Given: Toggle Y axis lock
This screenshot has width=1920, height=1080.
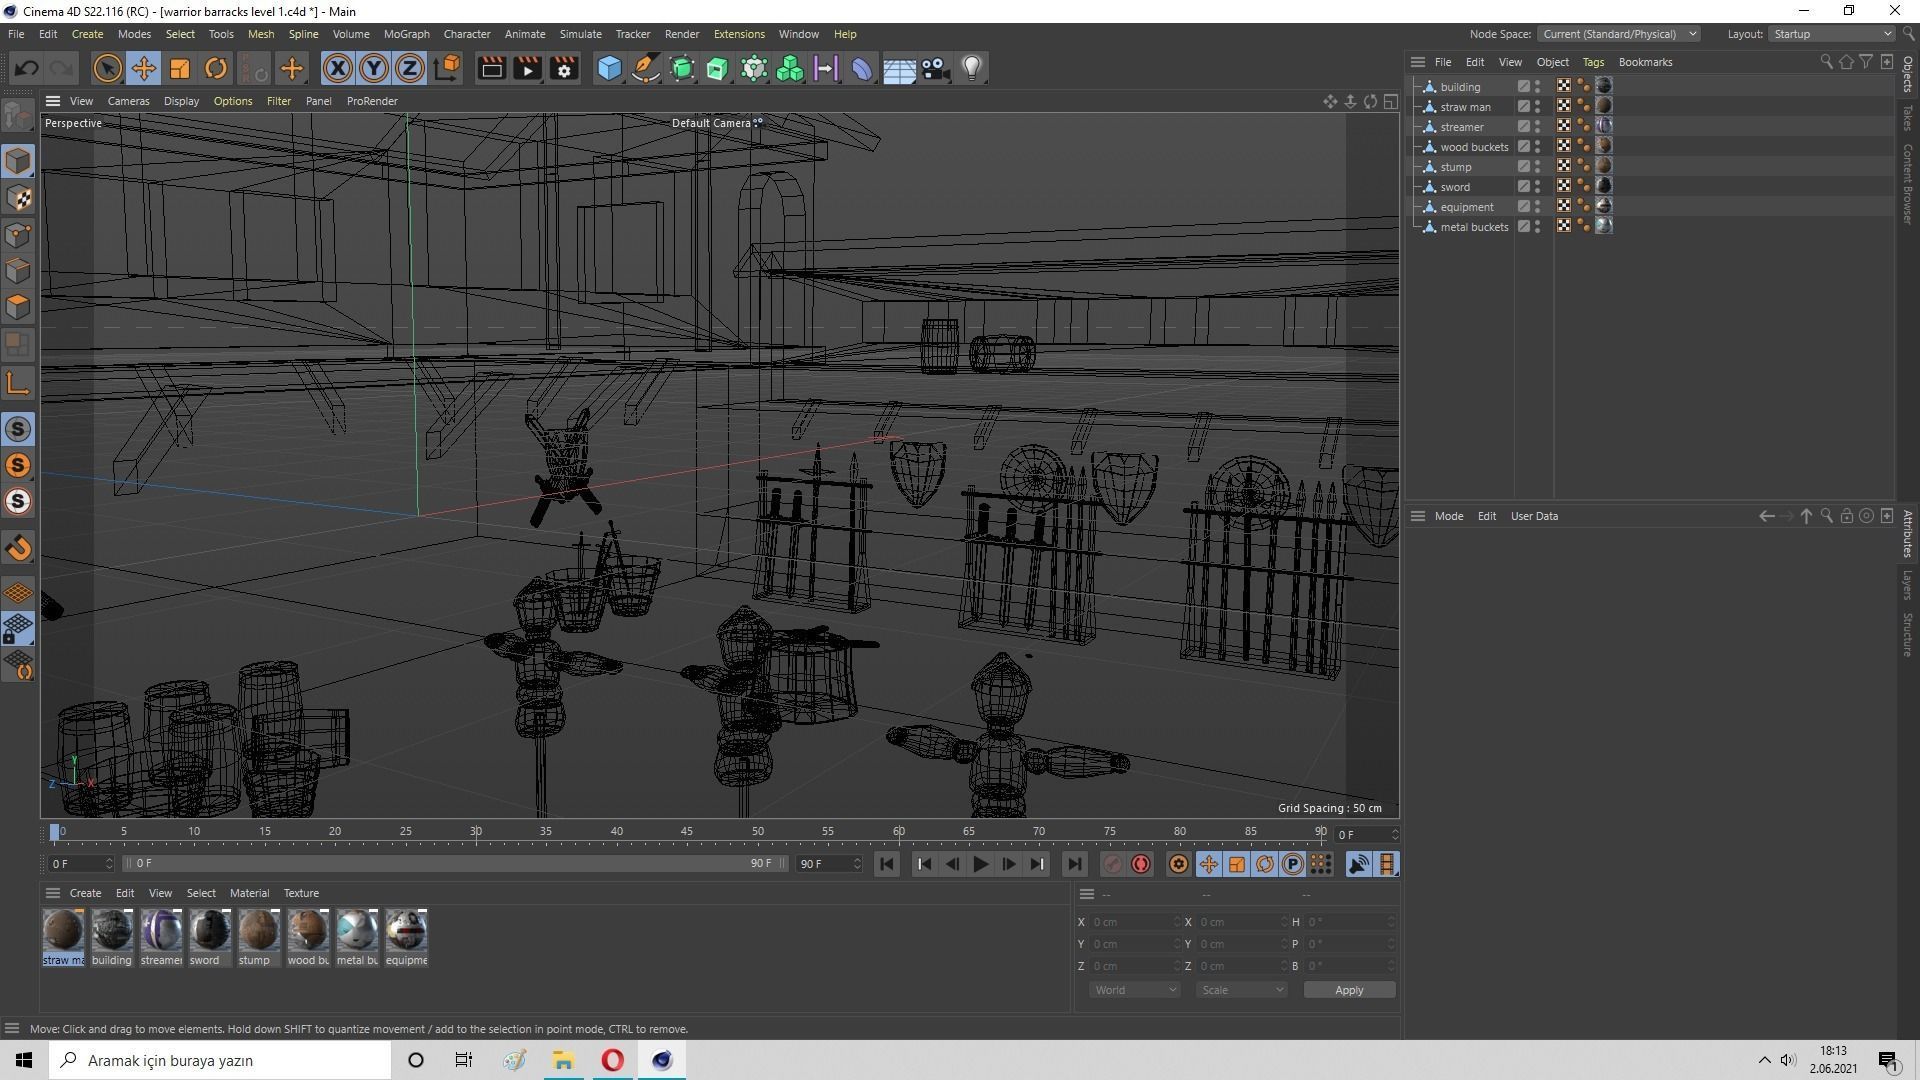Looking at the screenshot, I should click(x=374, y=68).
